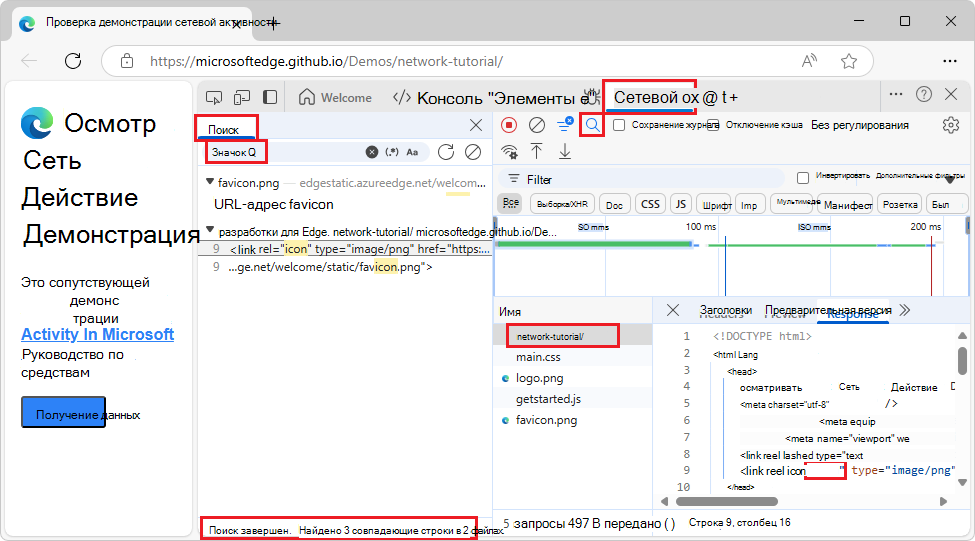The height and width of the screenshot is (541, 975).
Task: Filter by Manifest requests
Action: [x=848, y=205]
